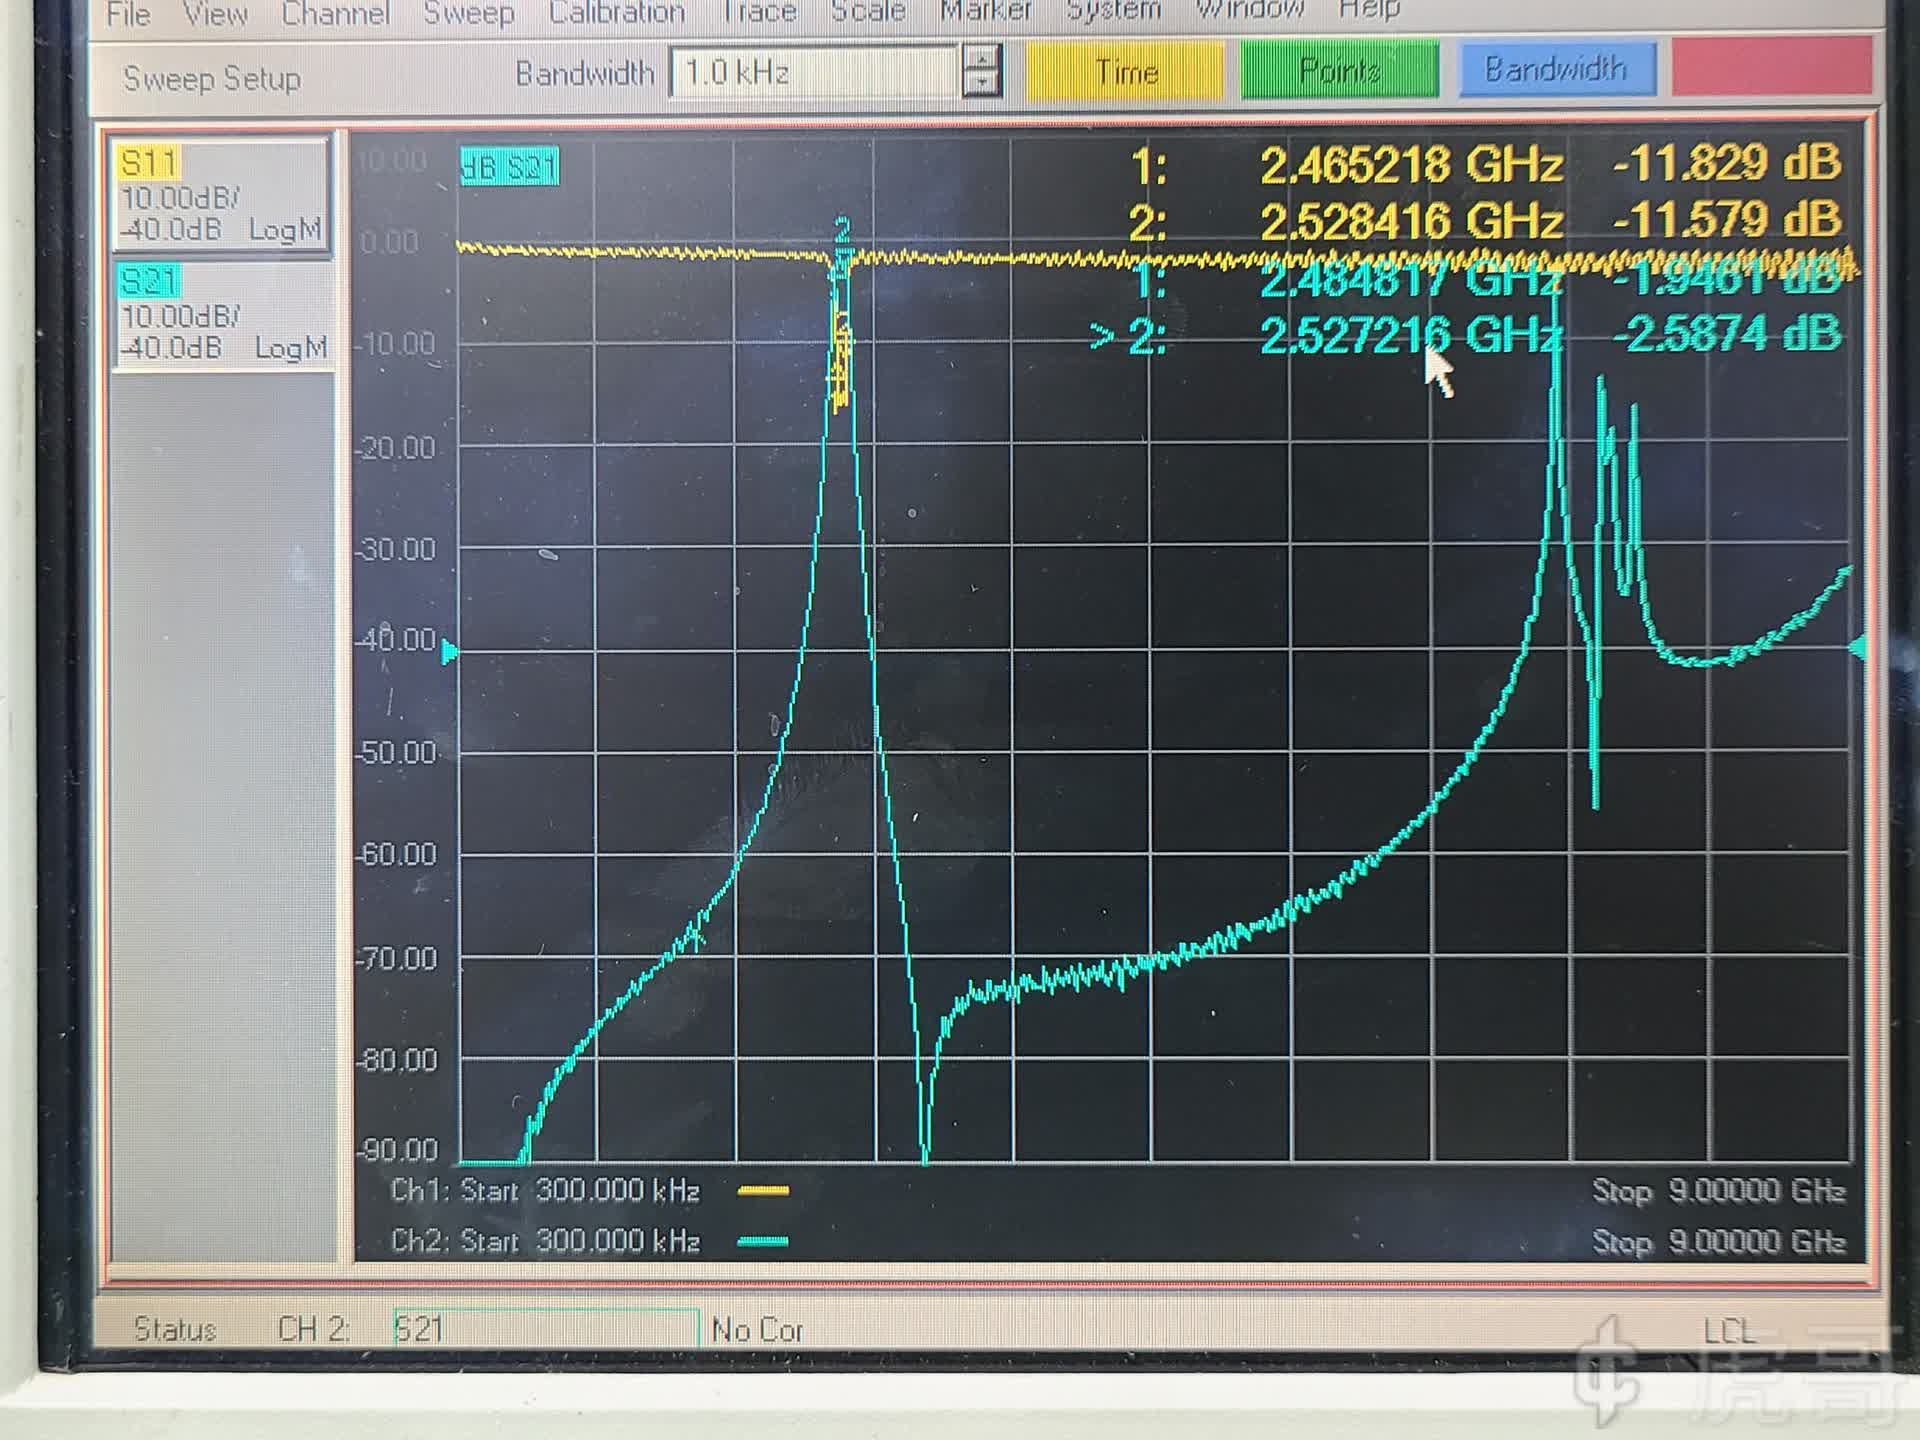
Task: Click the dB S21 trace label
Action: [509, 167]
